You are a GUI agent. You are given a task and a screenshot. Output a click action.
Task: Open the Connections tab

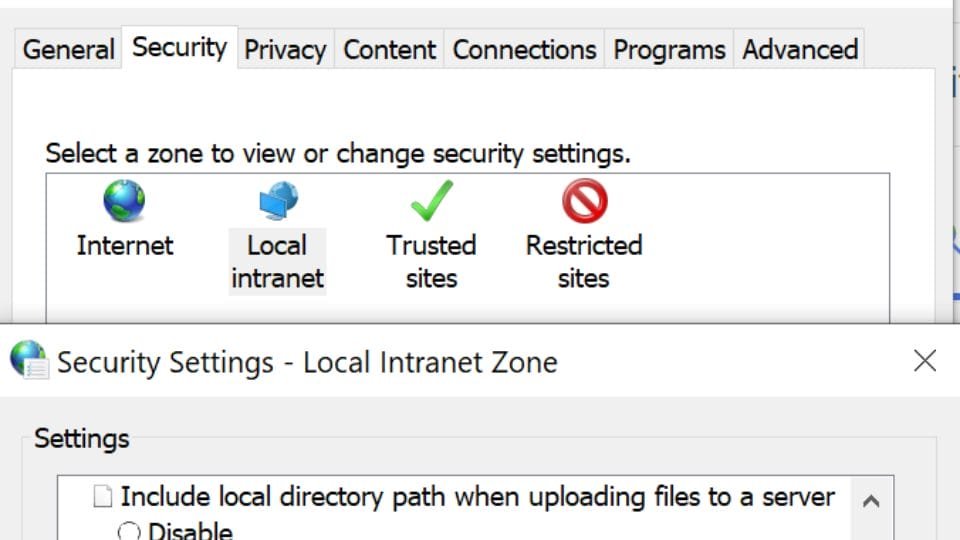tap(524, 49)
